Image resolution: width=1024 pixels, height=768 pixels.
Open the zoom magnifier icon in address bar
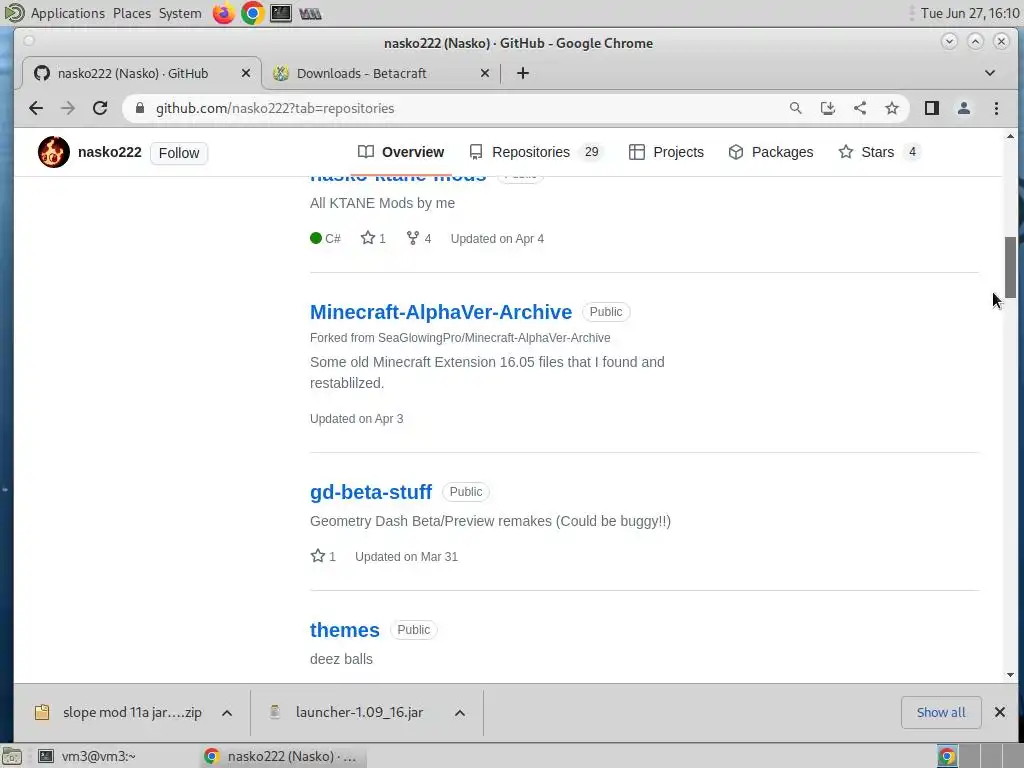pyautogui.click(x=795, y=108)
